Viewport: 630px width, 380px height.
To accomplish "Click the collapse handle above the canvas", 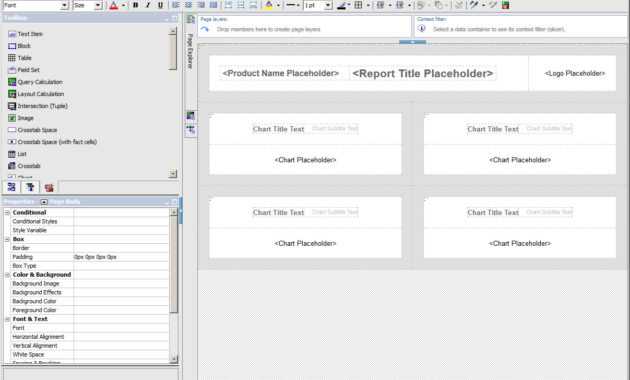I will pyautogui.click(x=412, y=42).
